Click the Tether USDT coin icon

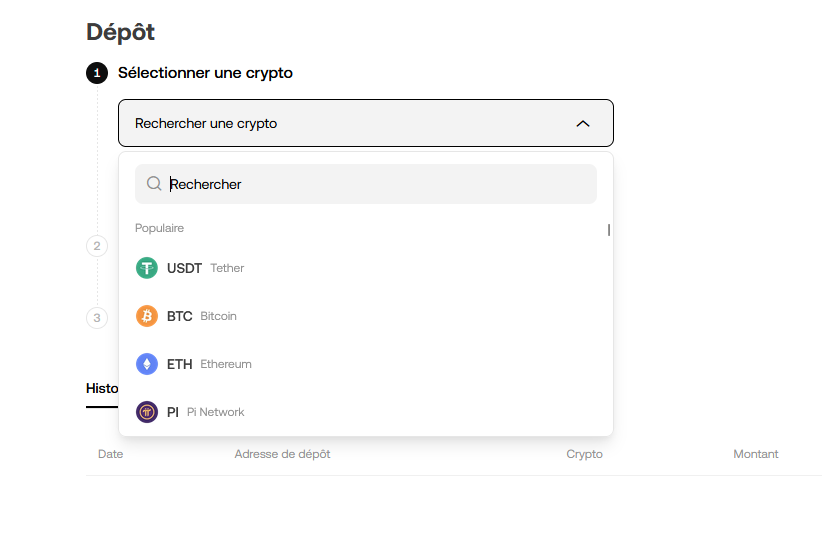[147, 268]
